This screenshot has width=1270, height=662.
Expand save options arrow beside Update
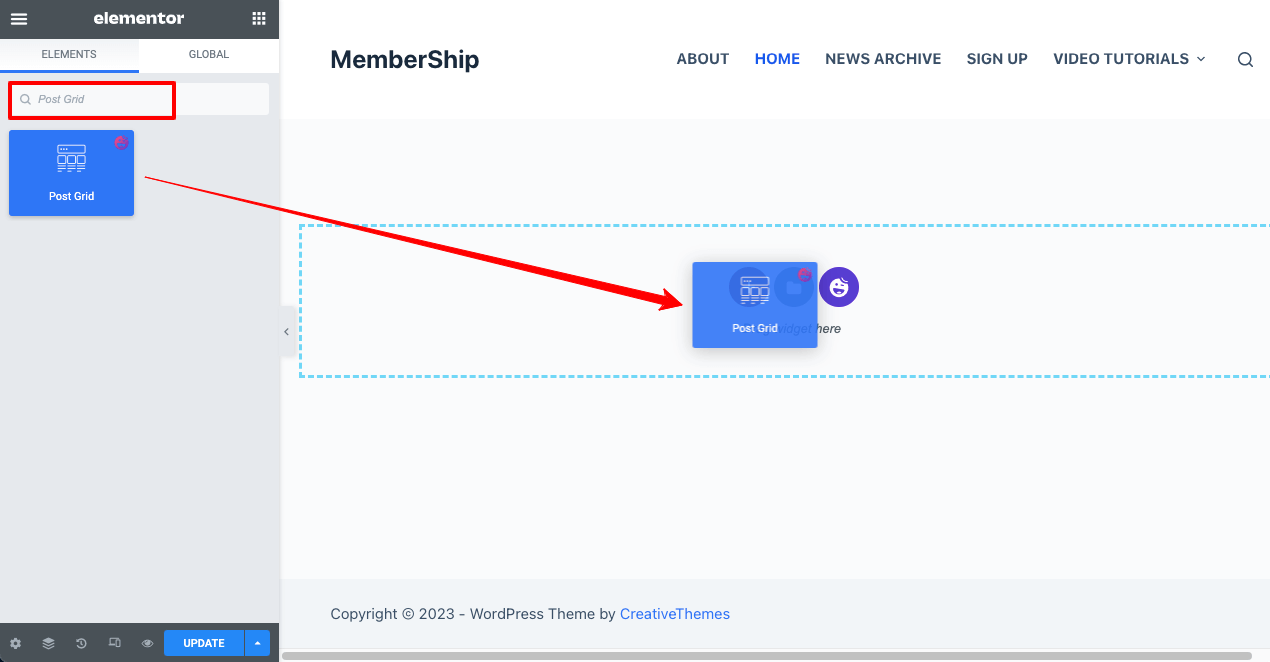tap(257, 643)
